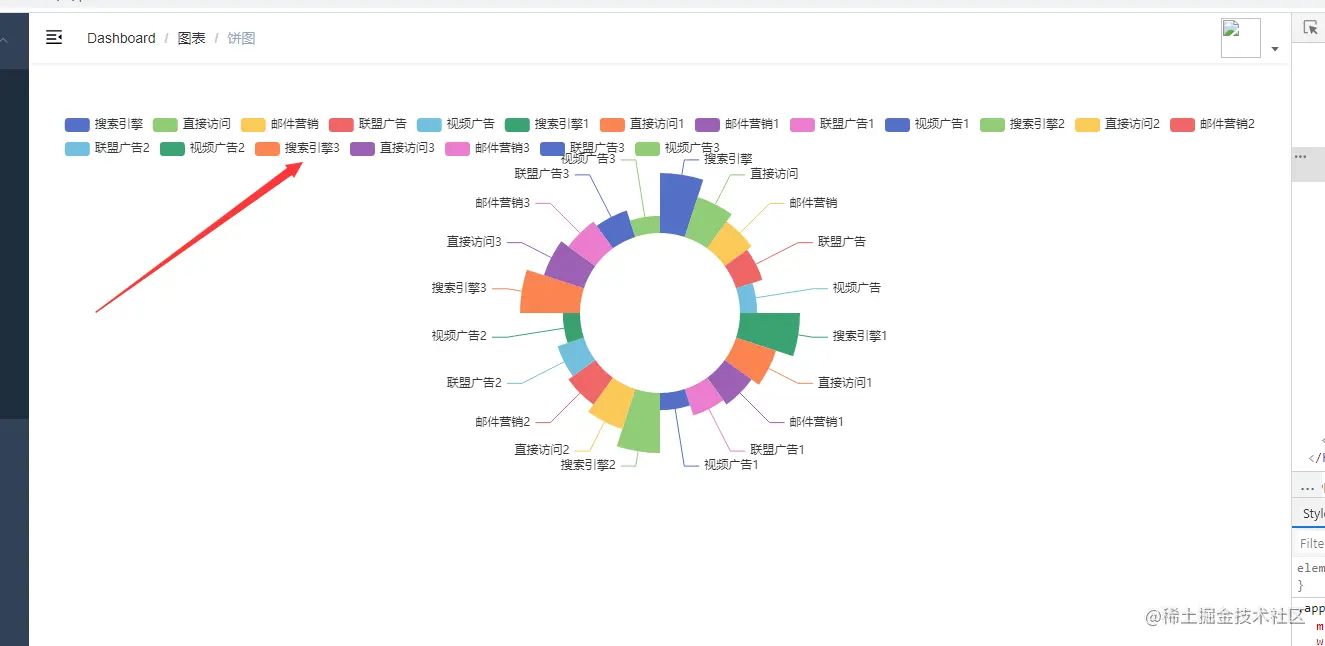Viewport: 1325px width, 646px height.
Task: Select the inspect-element icon in DevTools
Action: pos(1311,27)
